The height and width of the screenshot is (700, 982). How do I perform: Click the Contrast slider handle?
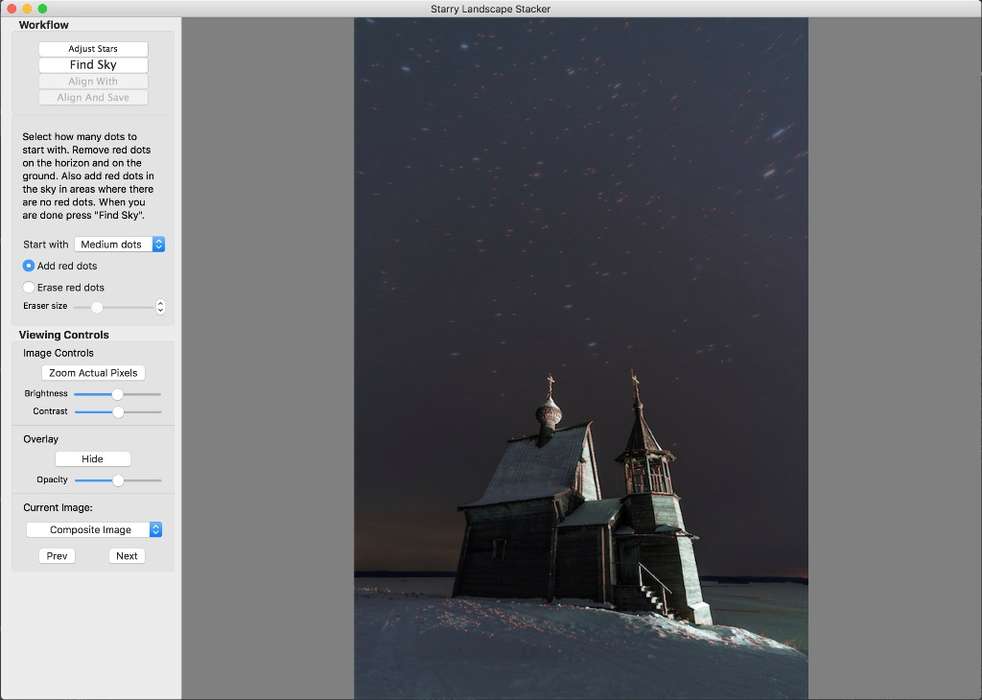click(x=118, y=411)
